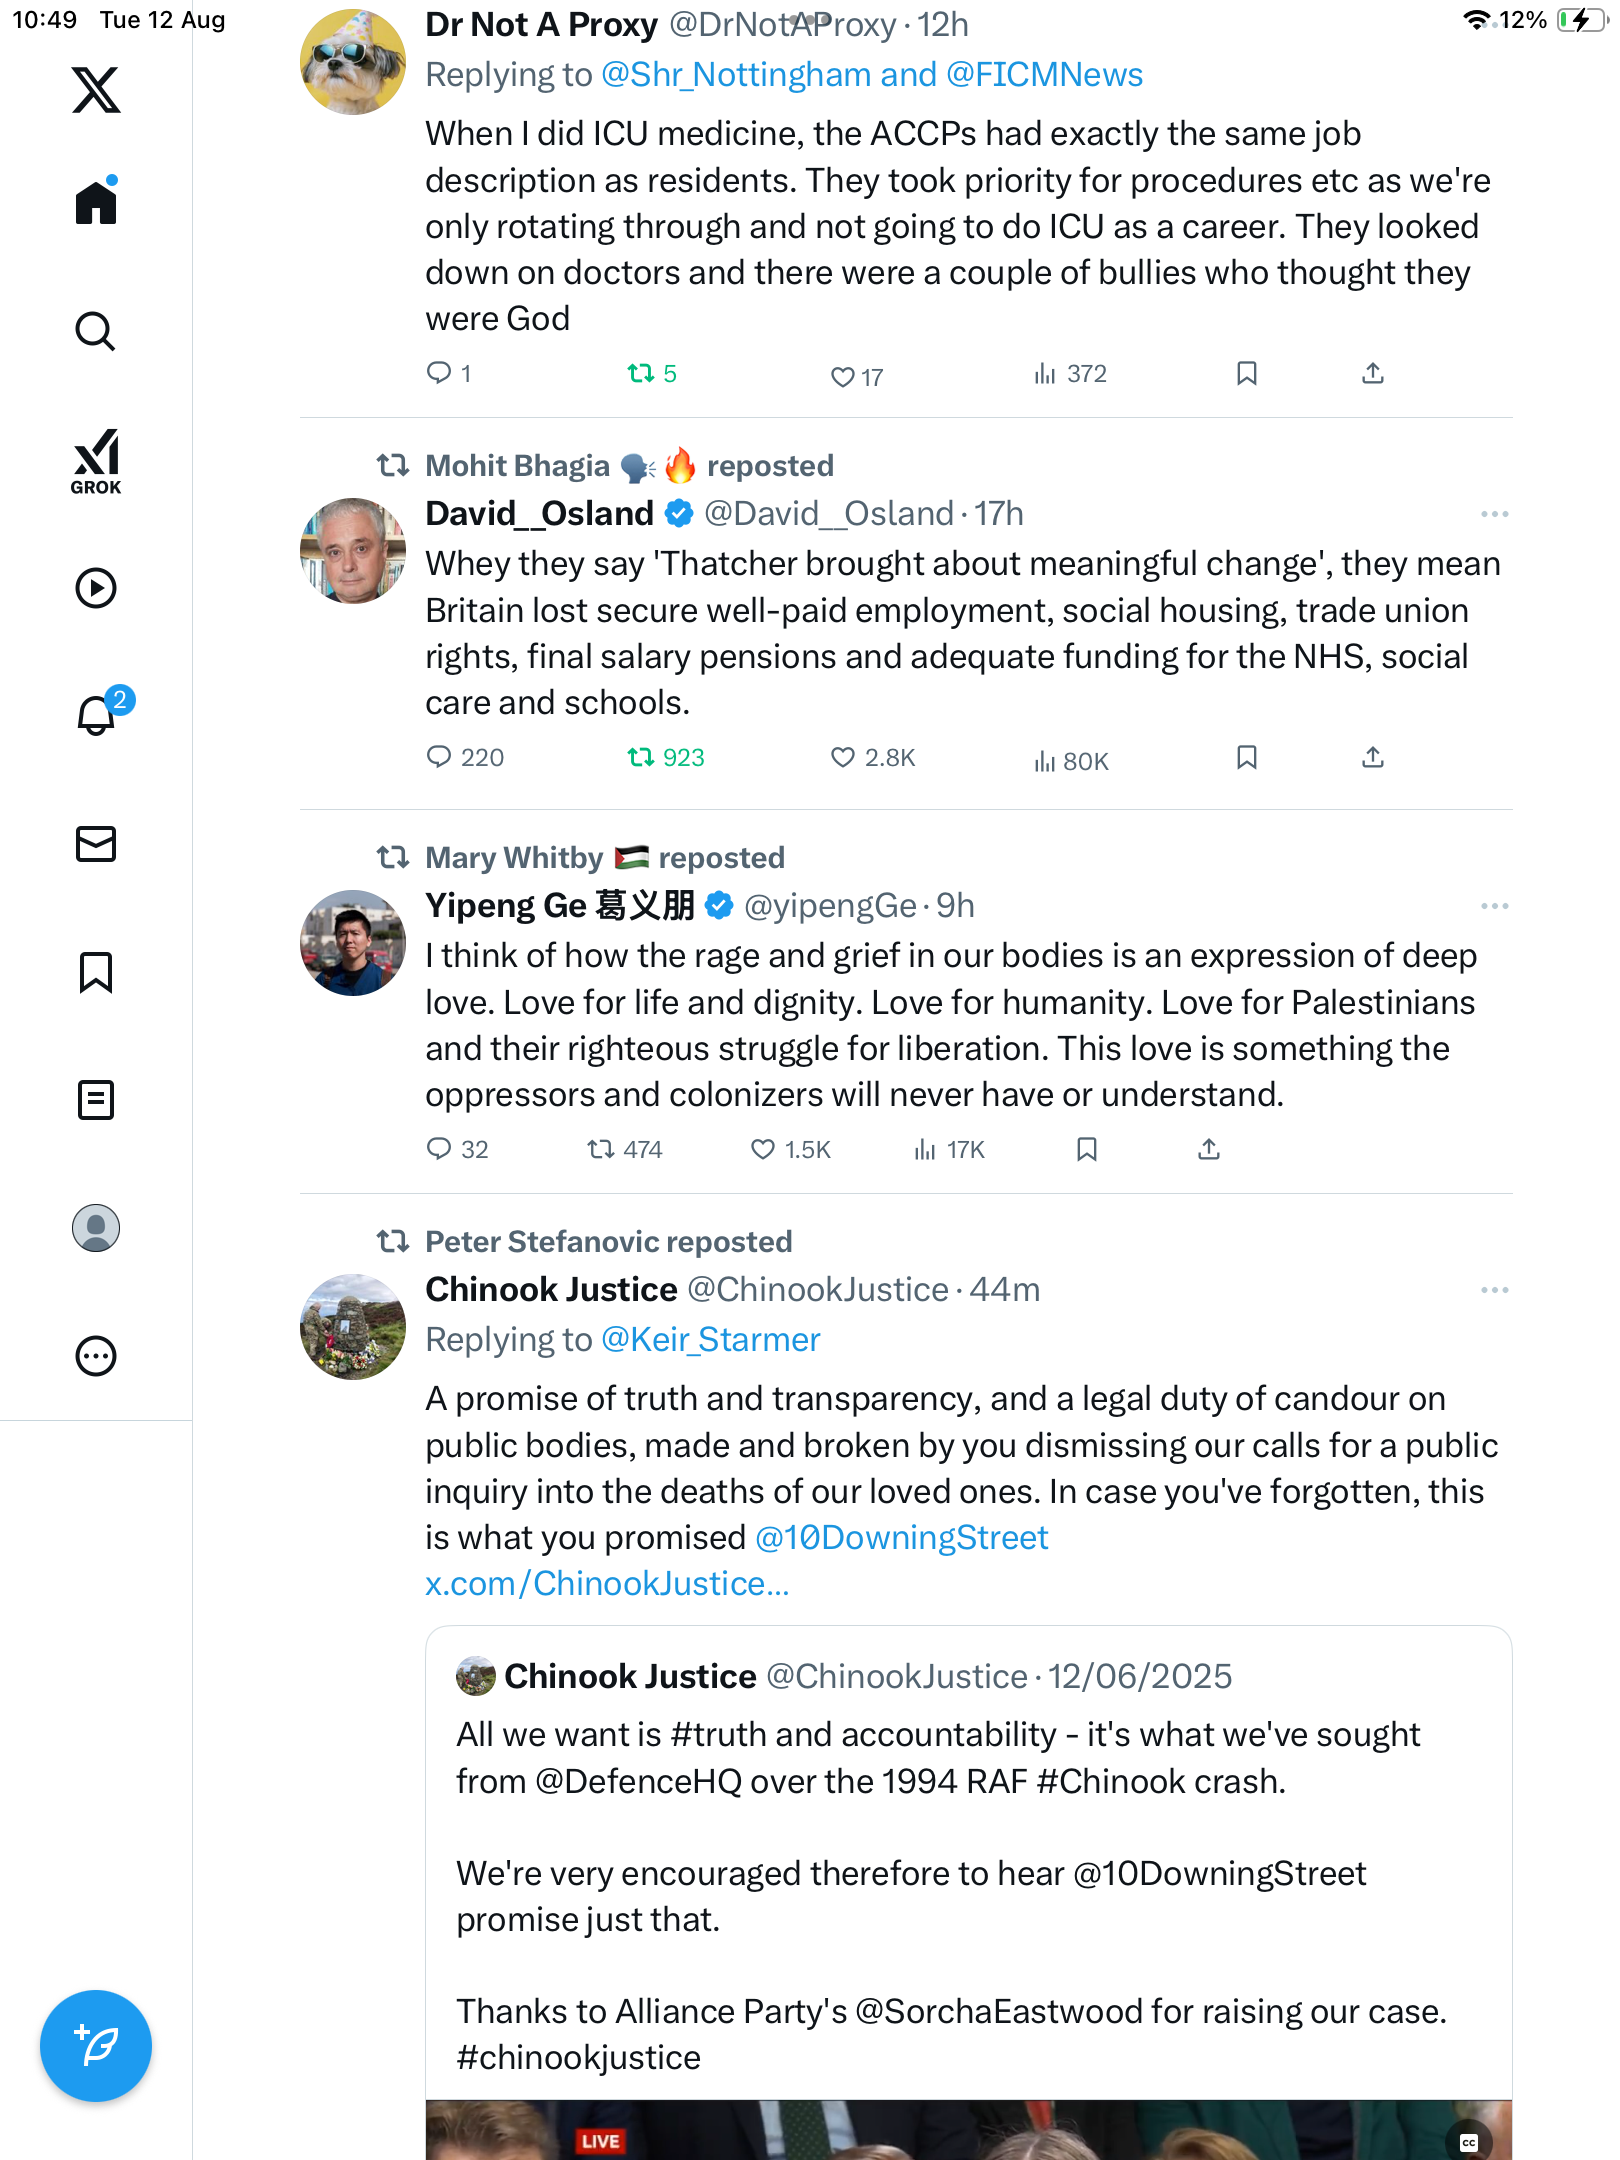Open more options on Yipeng Ge post
Screen dimensions: 1620x2160
tap(1494, 906)
